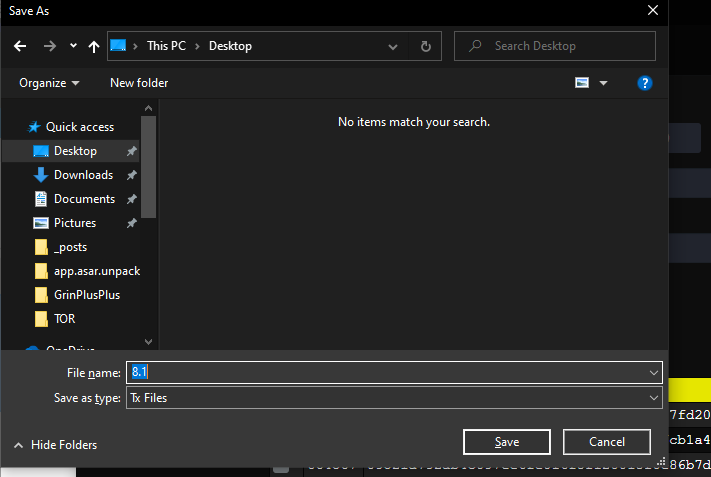Click the pin icon beside Documents
This screenshot has width=711, height=477.
(131, 199)
